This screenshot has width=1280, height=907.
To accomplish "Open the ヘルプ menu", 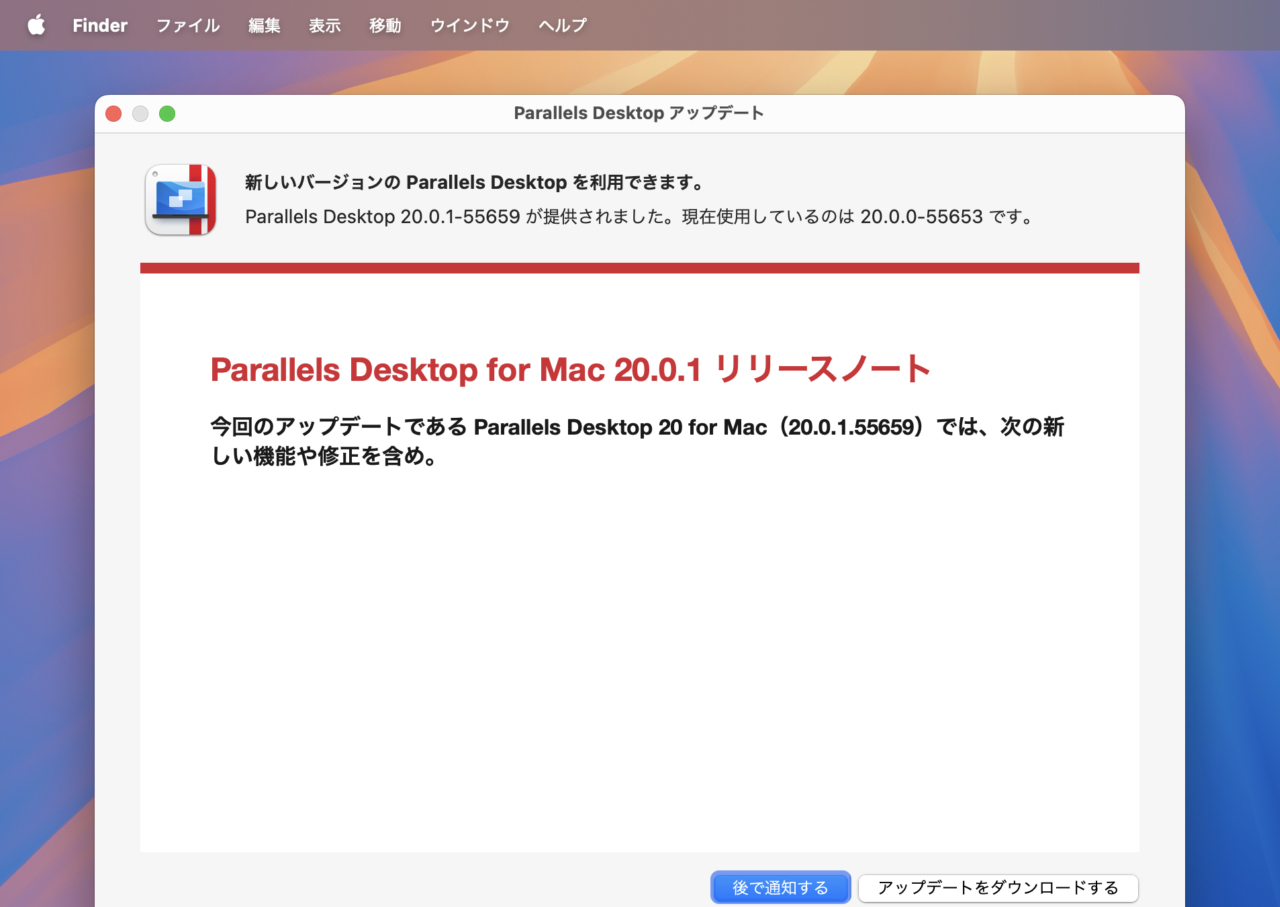I will [x=563, y=25].
